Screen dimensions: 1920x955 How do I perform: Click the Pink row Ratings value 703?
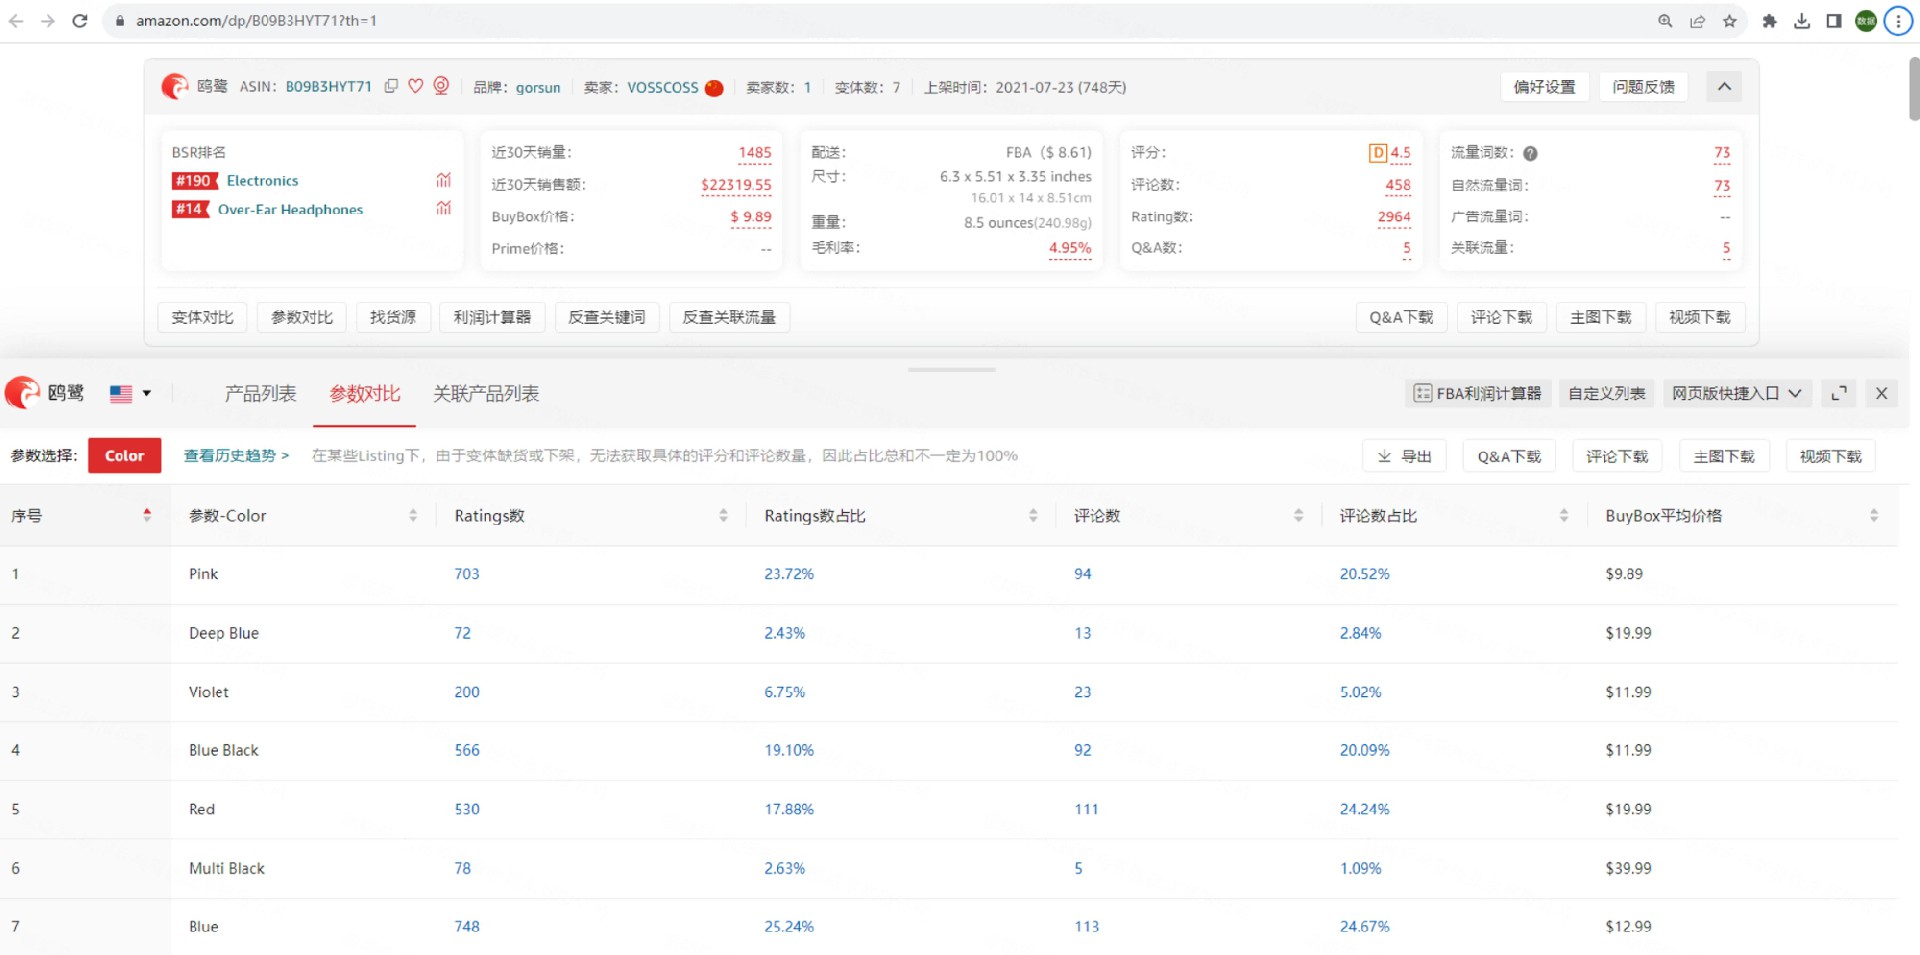(467, 574)
